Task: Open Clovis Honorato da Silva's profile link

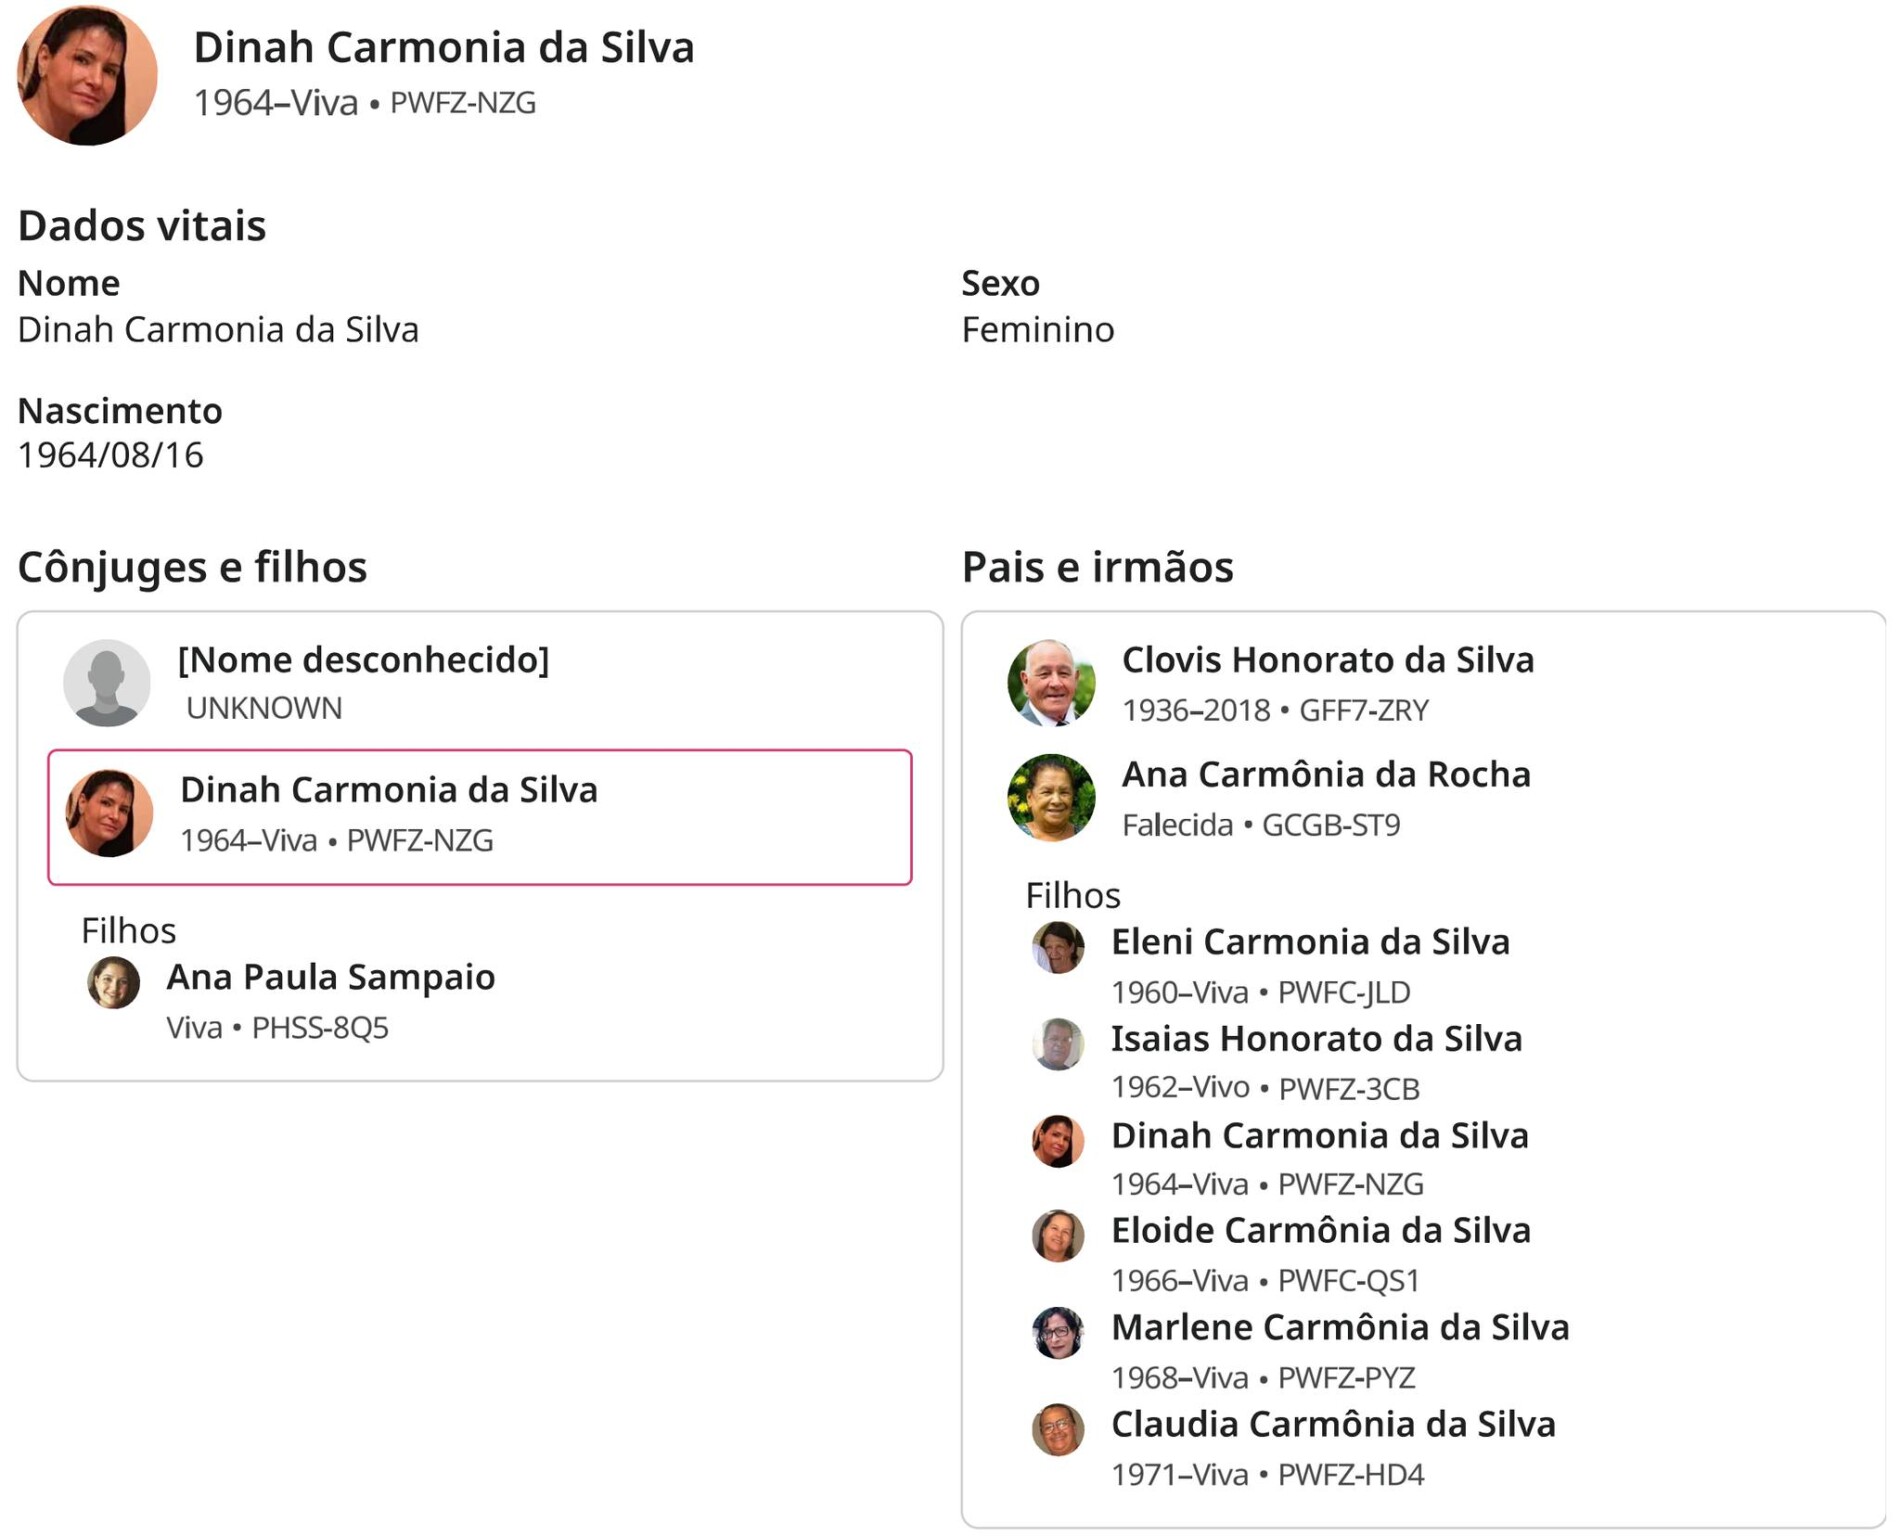Action: [1327, 660]
